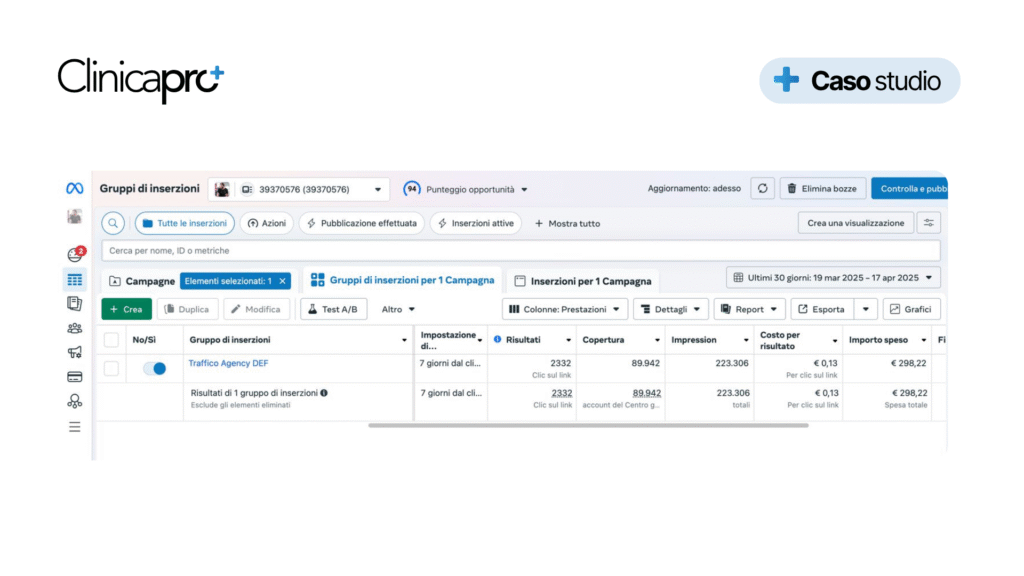Viewport: 1024px width, 576px height.
Task: Click the Modifica button
Action: 256,309
